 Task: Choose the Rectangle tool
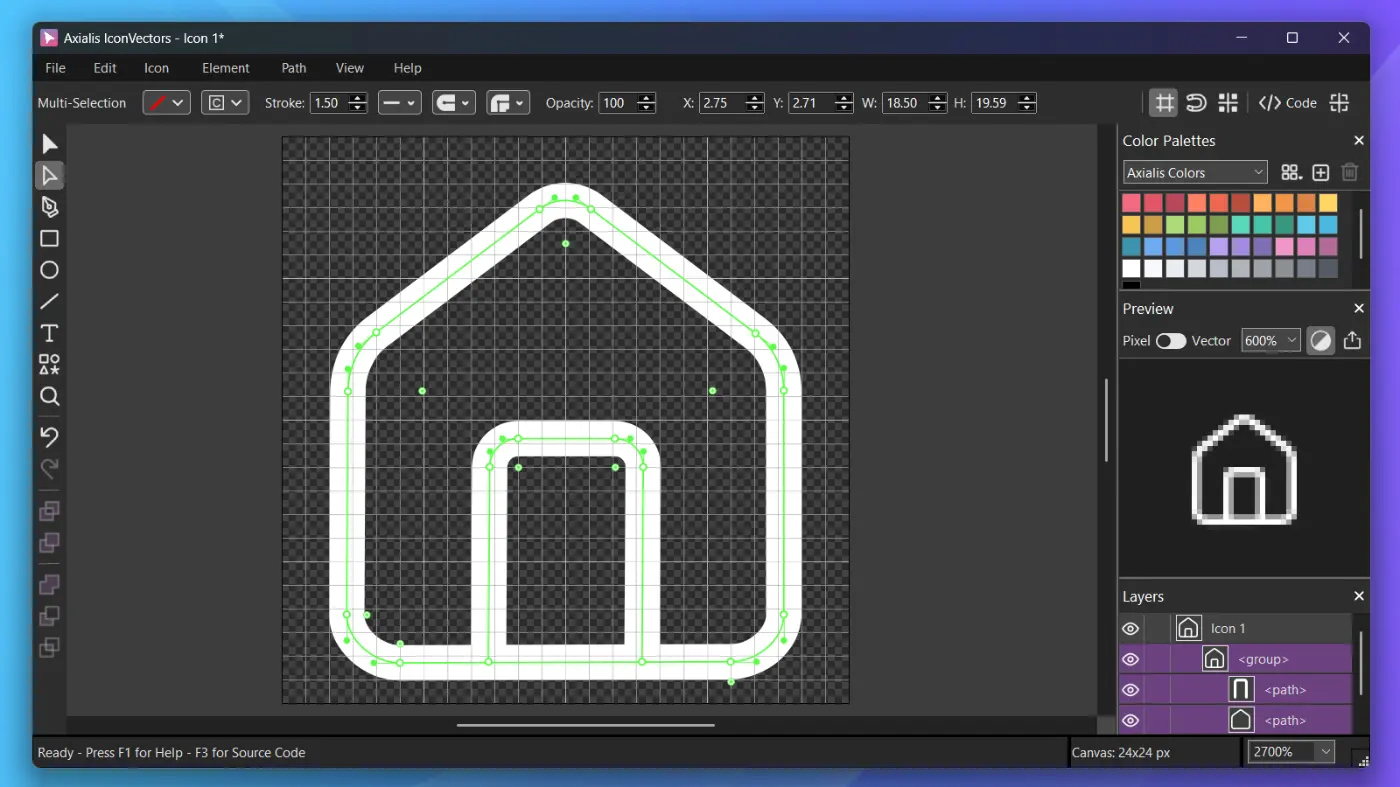click(x=49, y=239)
